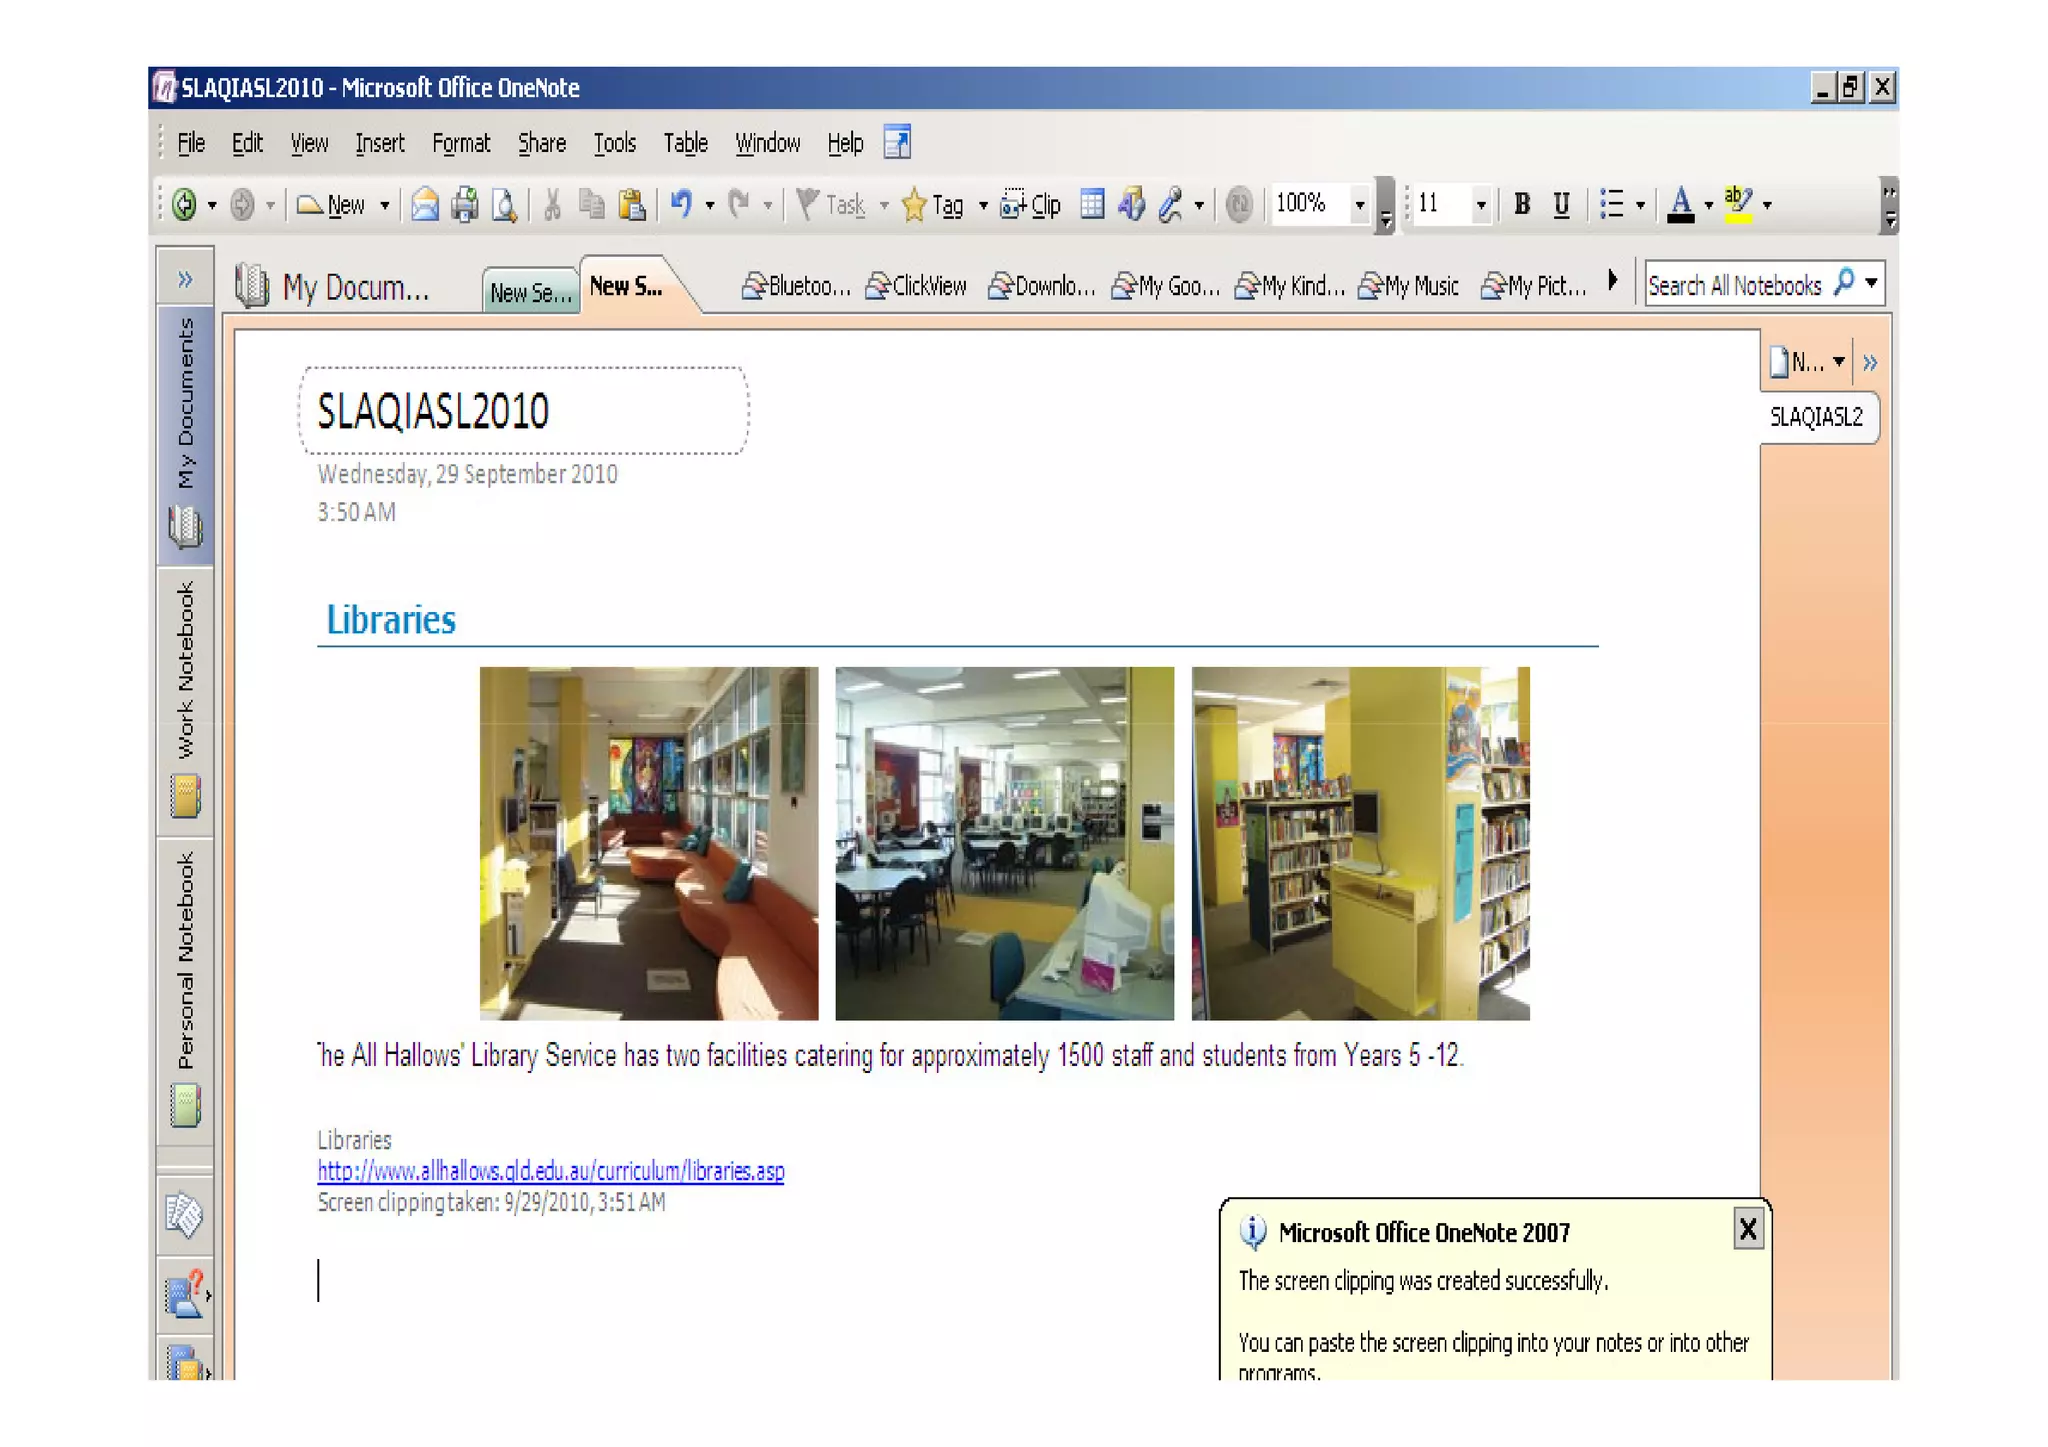Click the Paste clipboard icon
This screenshot has width=2048, height=1447.
click(631, 204)
